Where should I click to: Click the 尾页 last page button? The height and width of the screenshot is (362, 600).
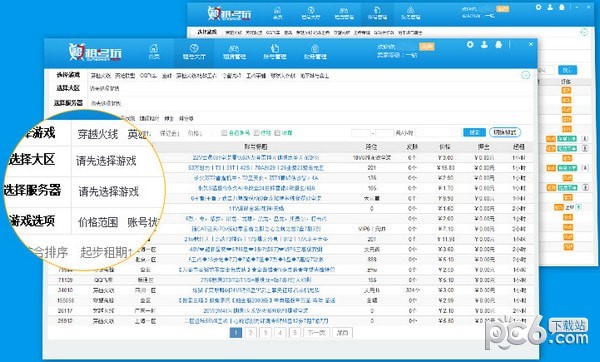[x=342, y=333]
